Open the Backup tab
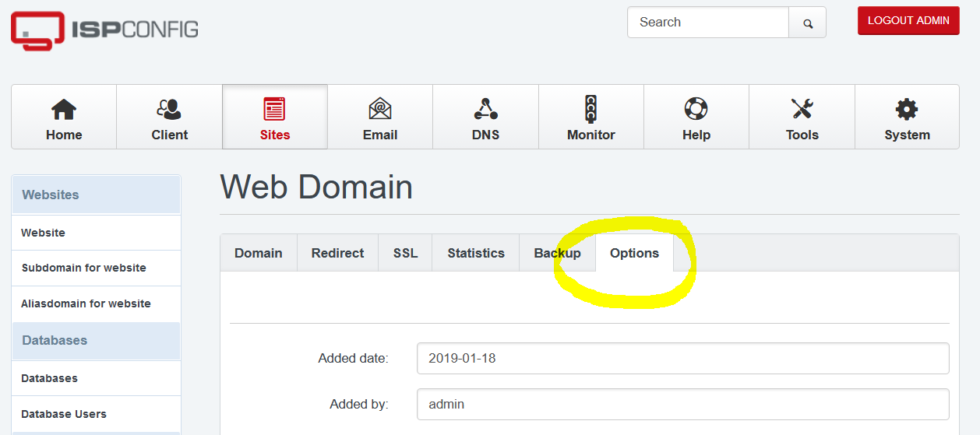The width and height of the screenshot is (980, 435). point(557,253)
